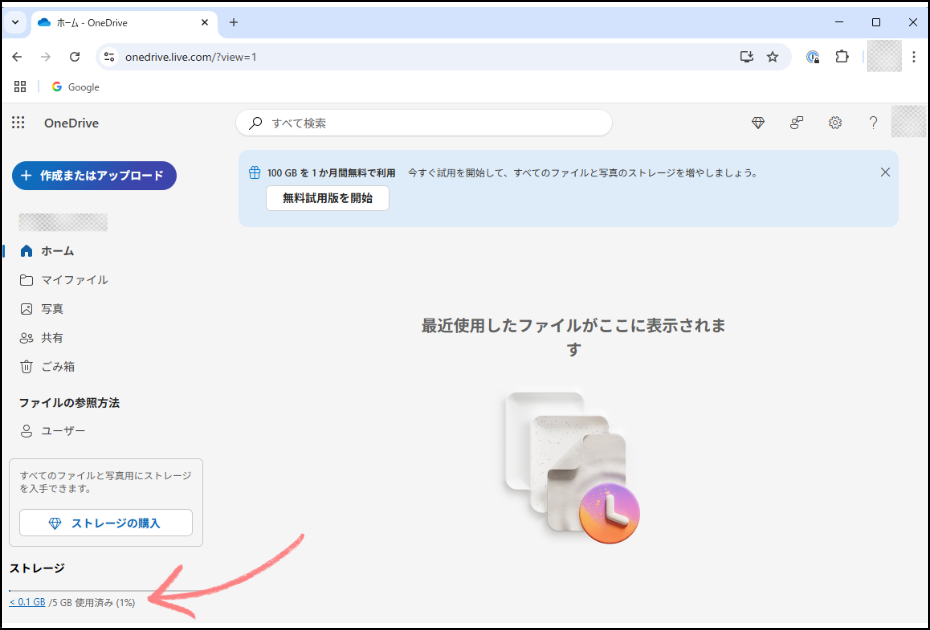Open a new browser tab
This screenshot has height=630, width=930.
pos(234,23)
